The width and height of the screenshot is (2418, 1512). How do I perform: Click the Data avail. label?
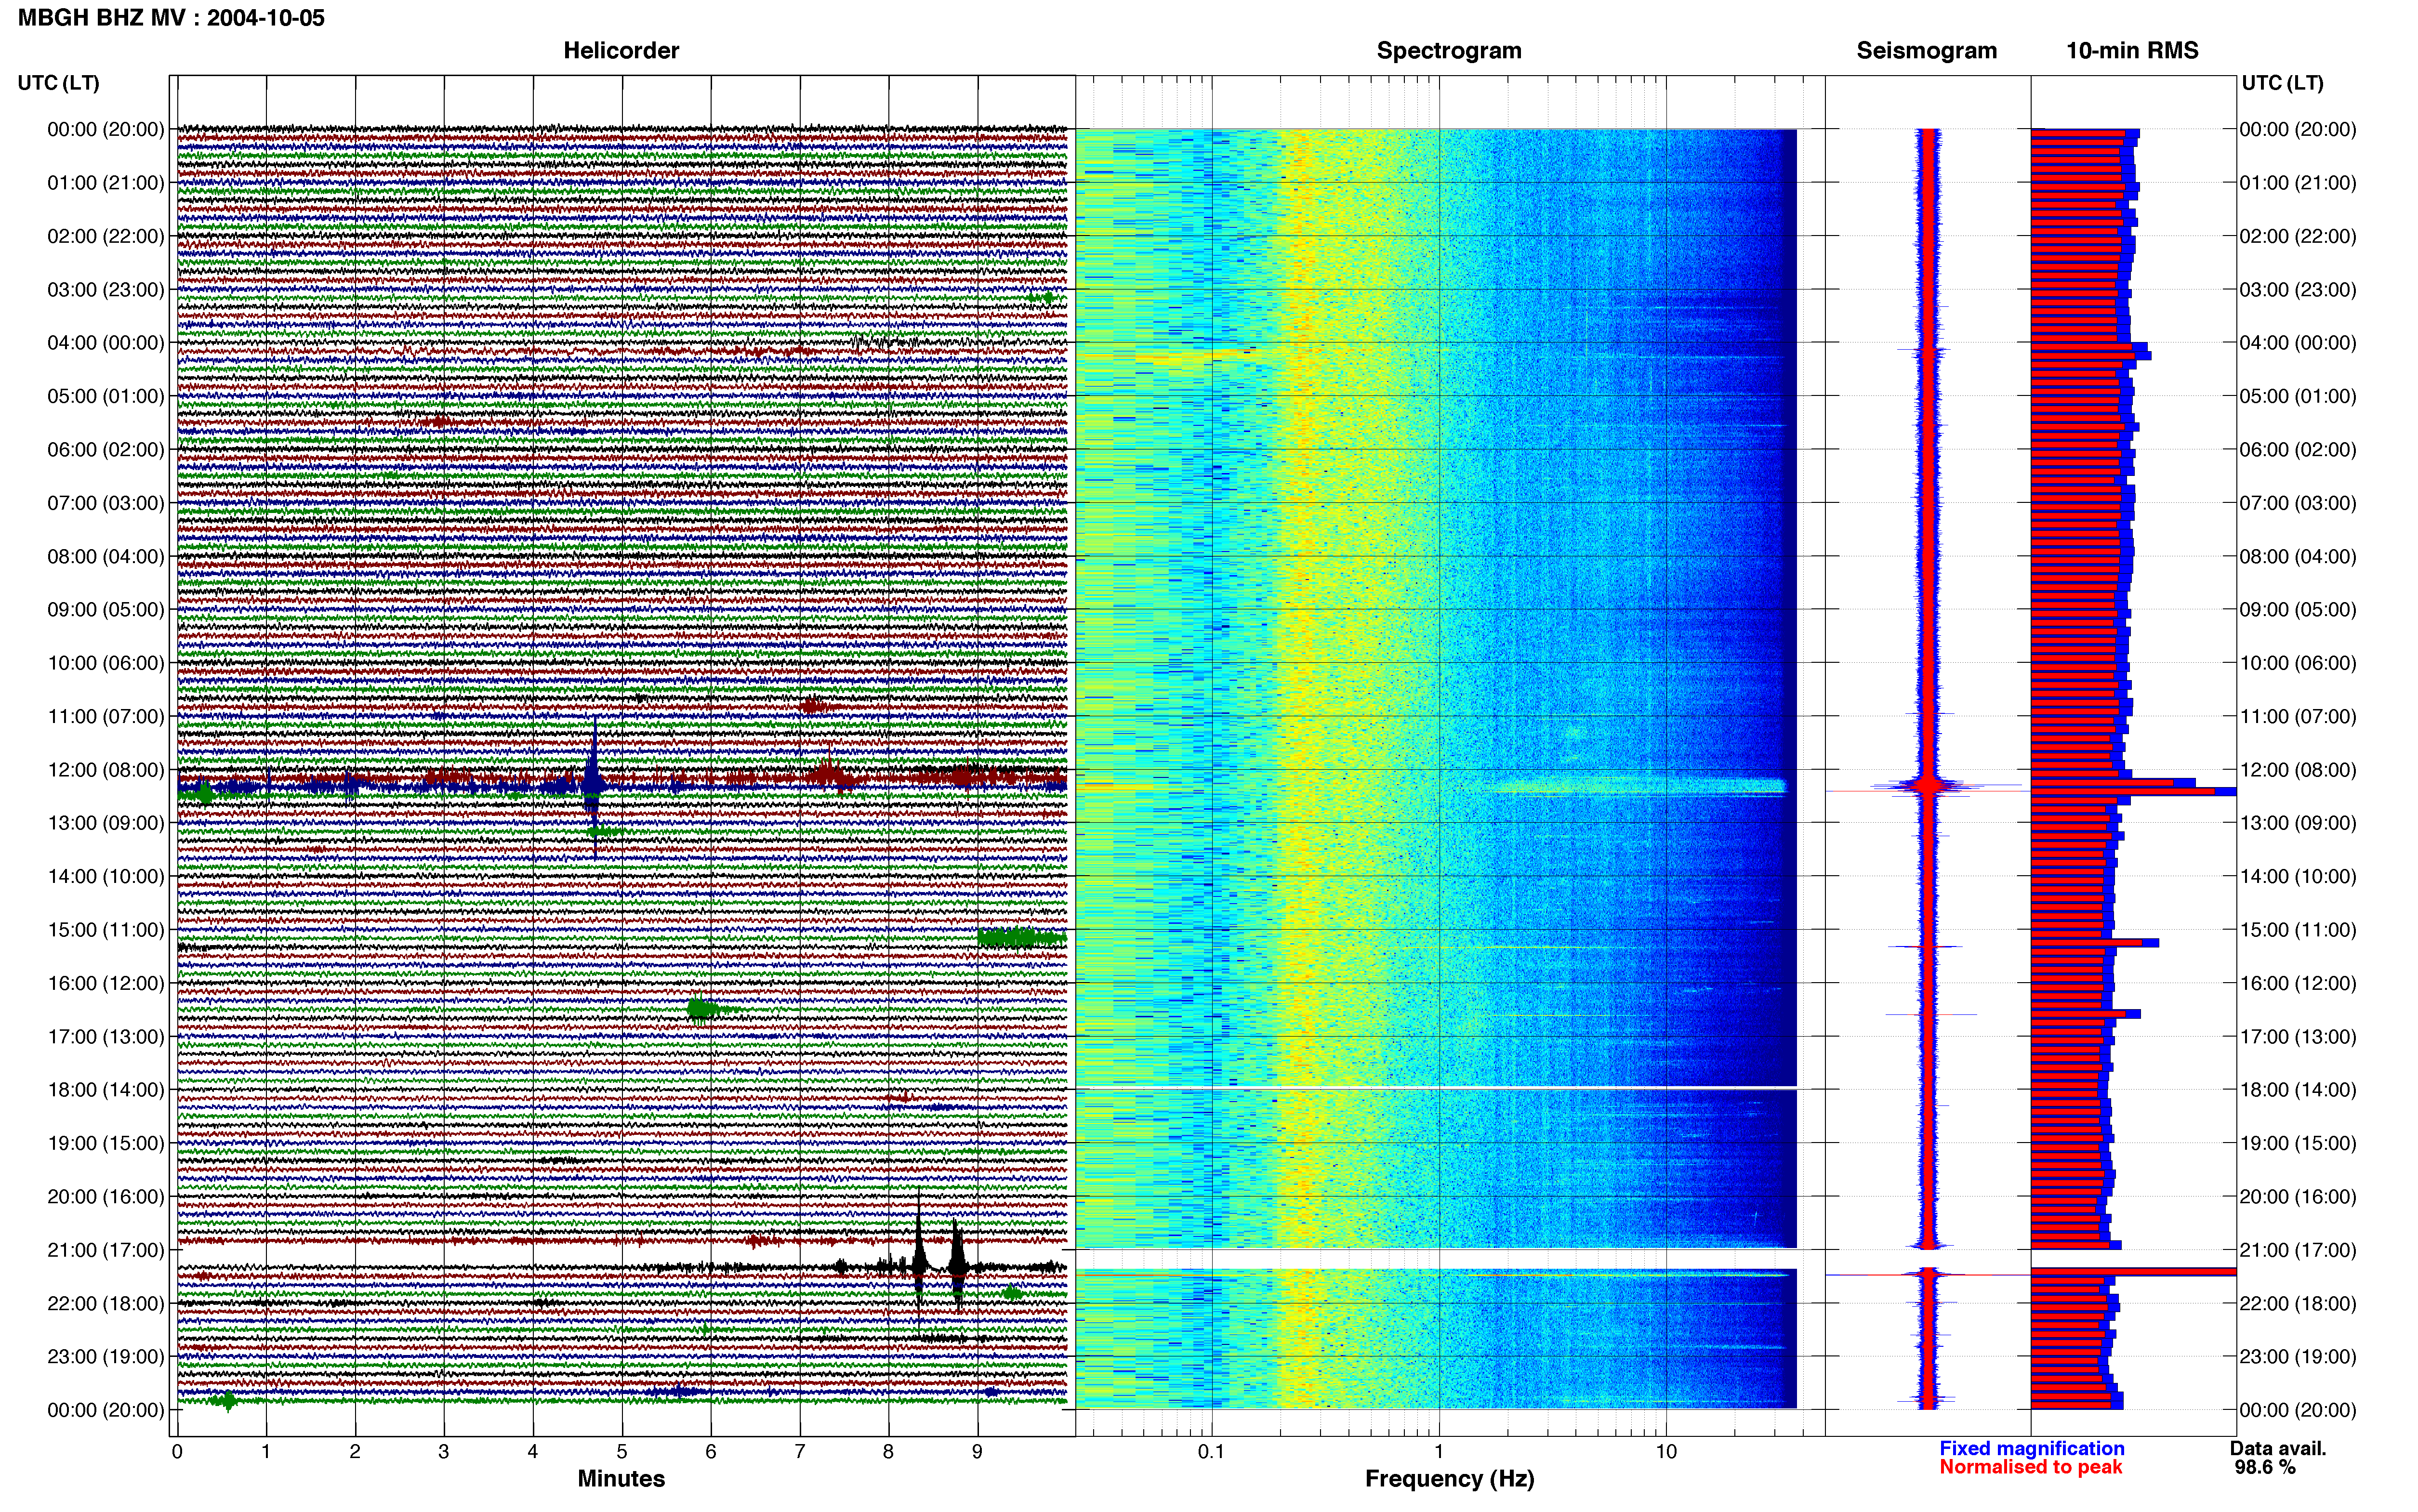click(2278, 1448)
